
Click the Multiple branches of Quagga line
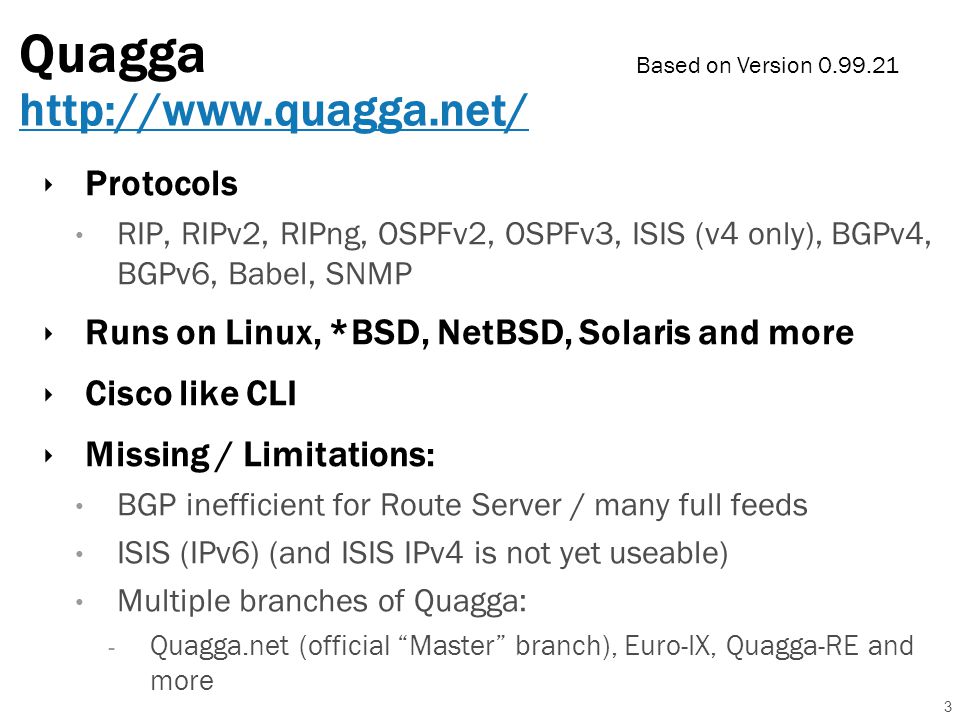322,601
